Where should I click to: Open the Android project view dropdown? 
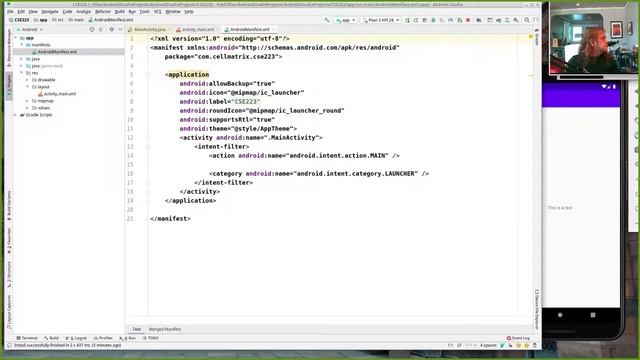[29, 29]
